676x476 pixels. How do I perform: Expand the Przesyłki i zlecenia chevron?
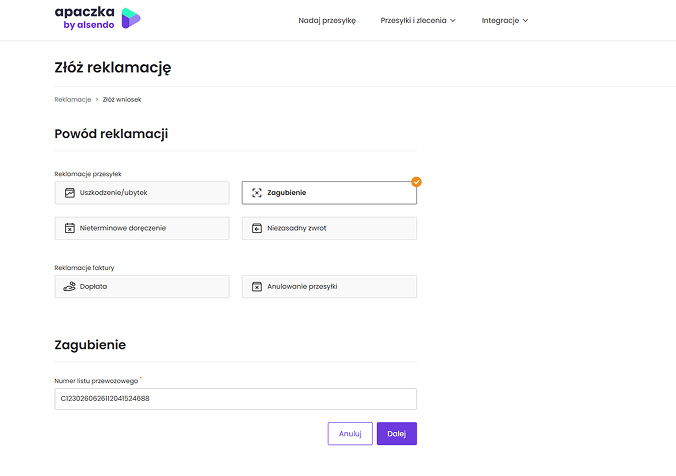tap(453, 20)
